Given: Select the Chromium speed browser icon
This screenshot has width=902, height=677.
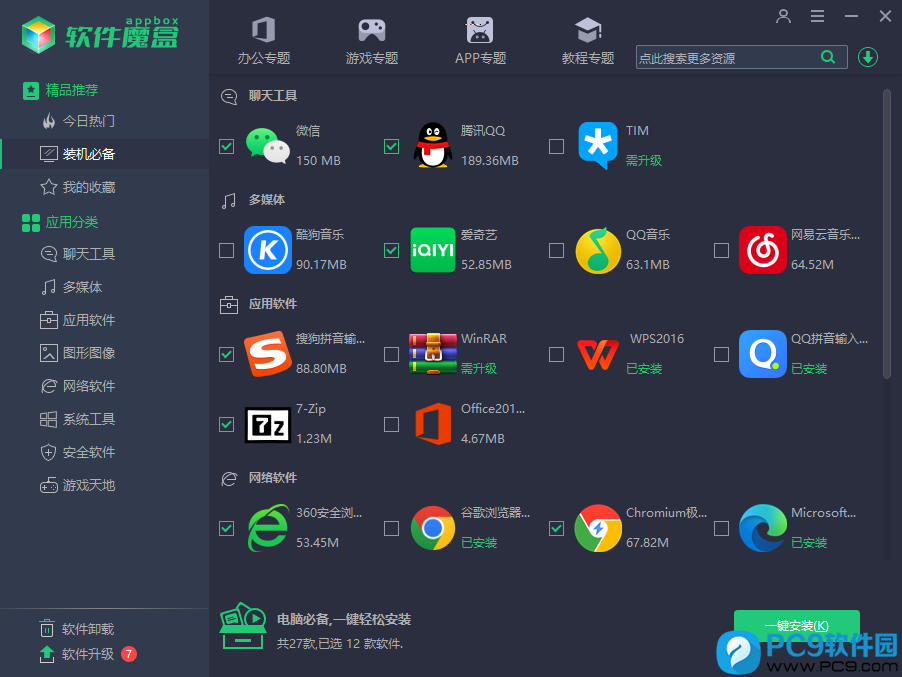Looking at the screenshot, I should point(598,528).
